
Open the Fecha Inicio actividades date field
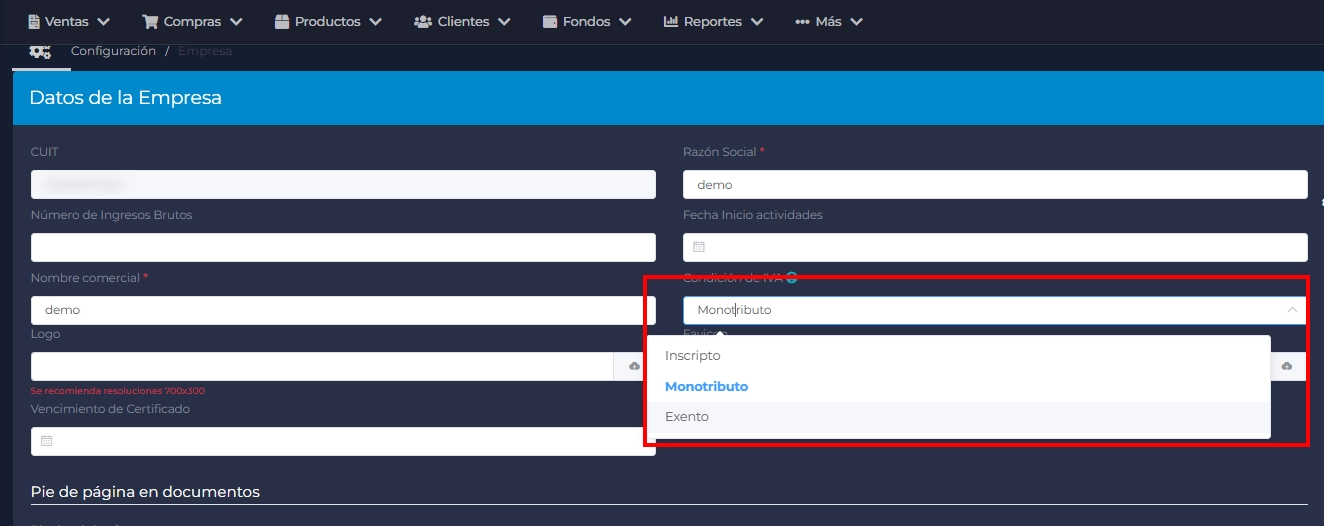point(995,247)
